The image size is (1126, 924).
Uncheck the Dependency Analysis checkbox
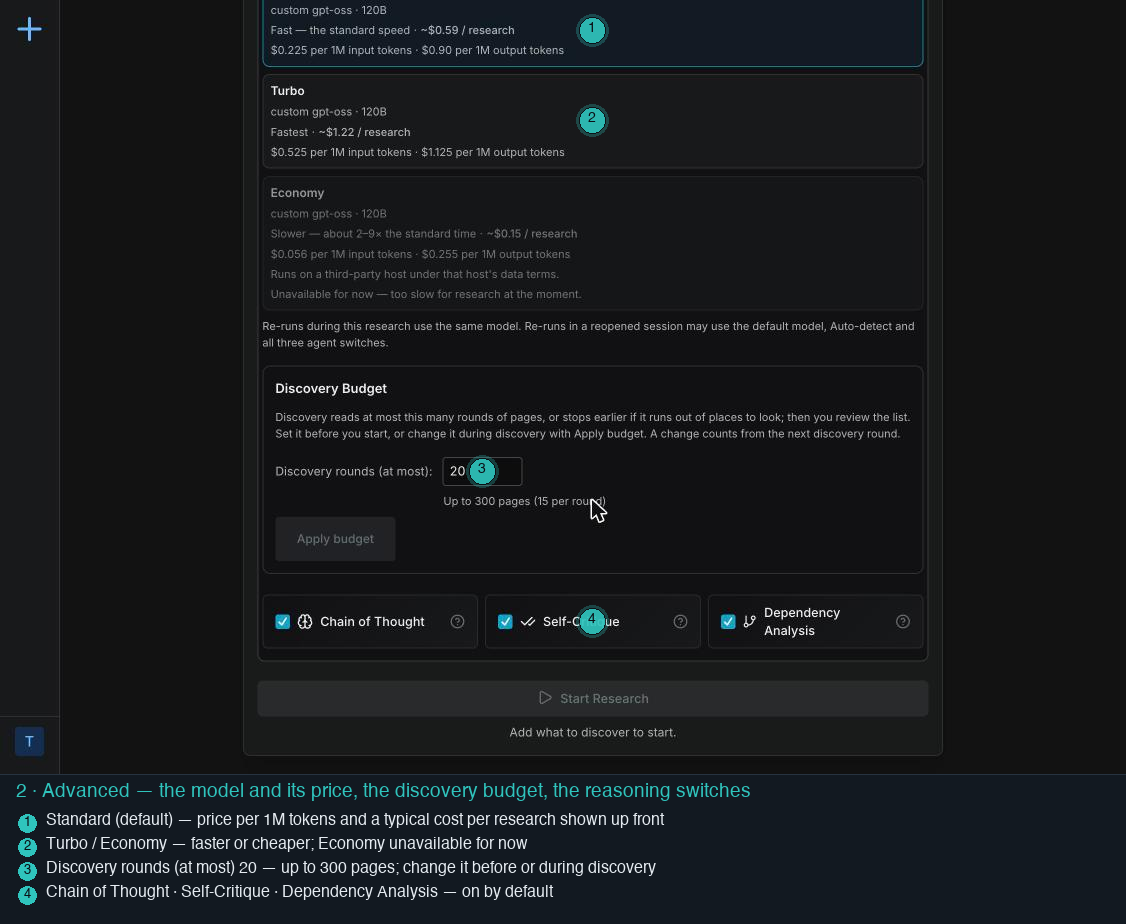[x=728, y=622]
